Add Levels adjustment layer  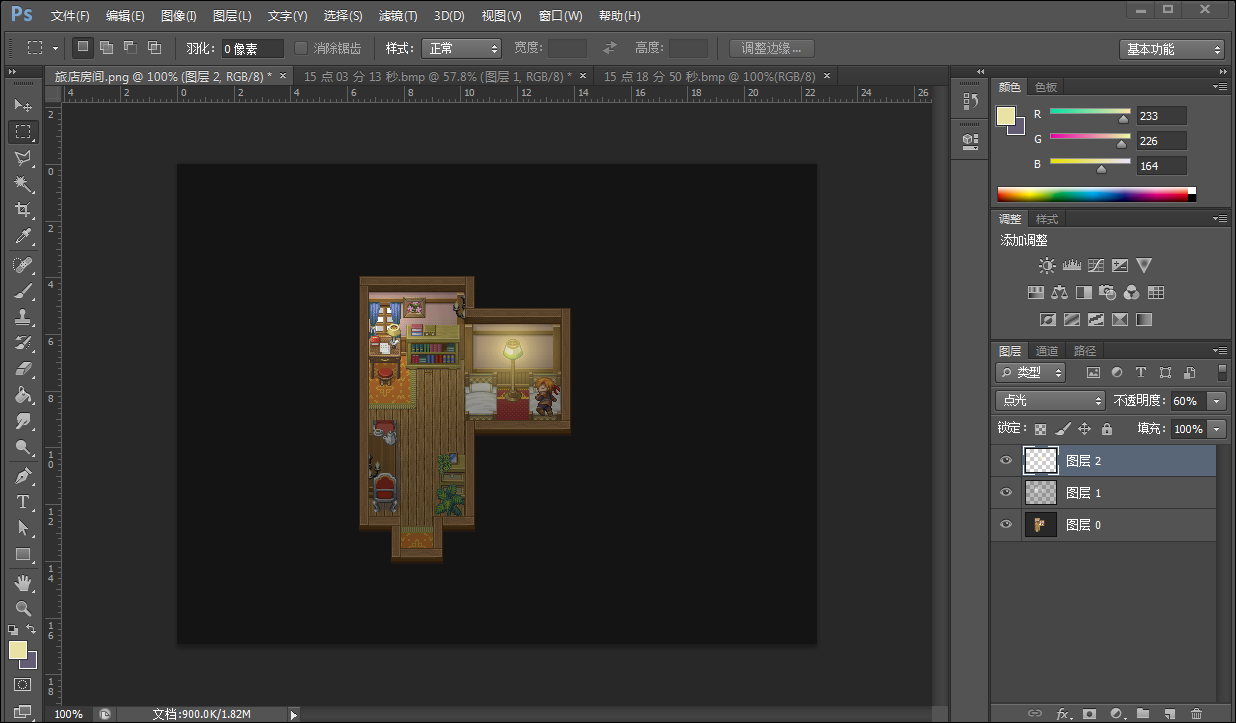(1072, 266)
